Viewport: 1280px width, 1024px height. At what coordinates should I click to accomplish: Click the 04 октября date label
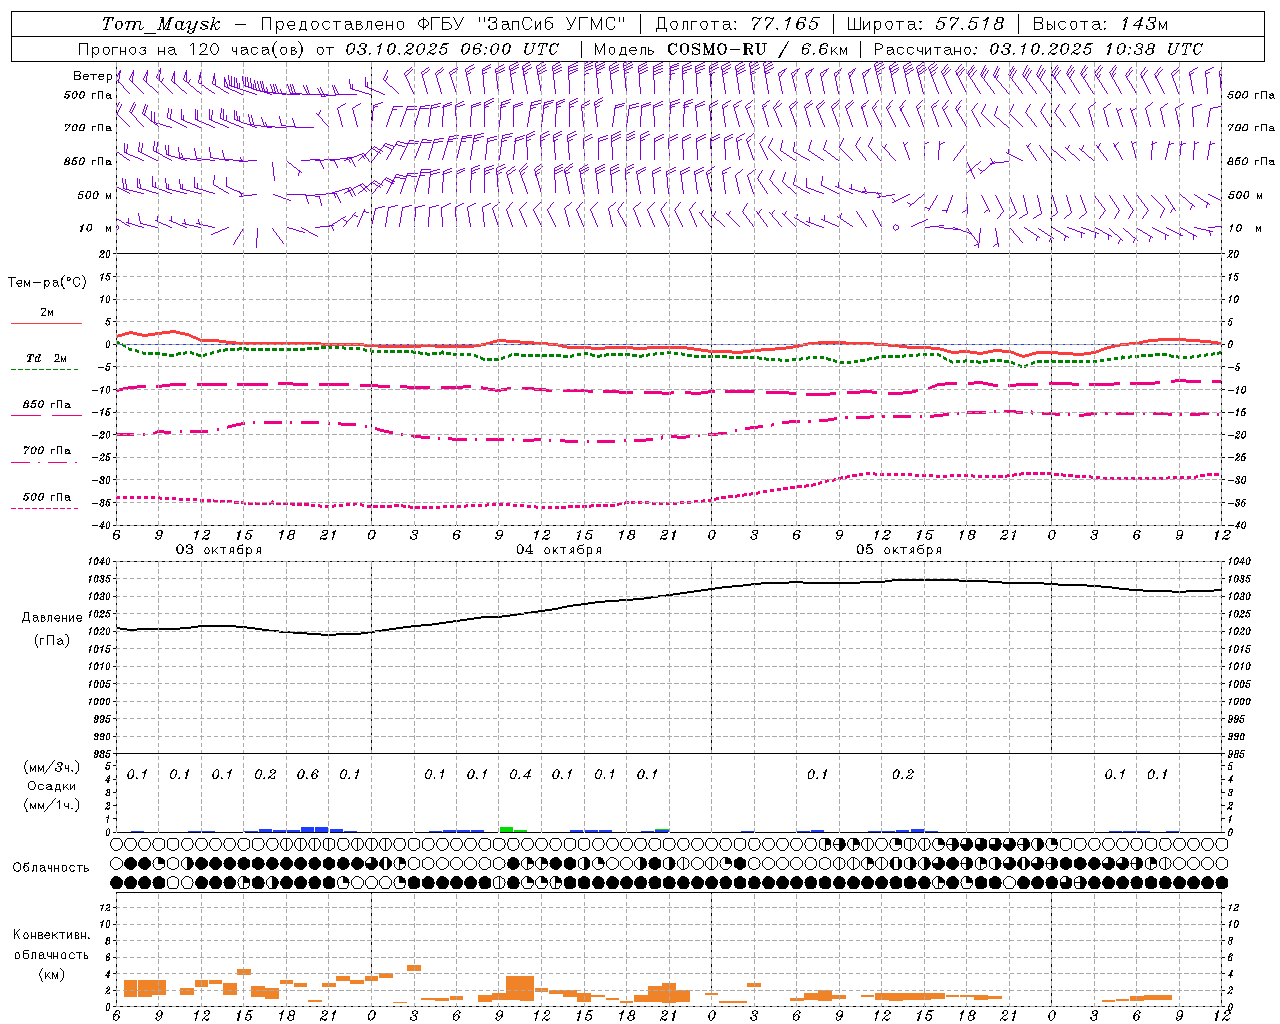[x=559, y=550]
